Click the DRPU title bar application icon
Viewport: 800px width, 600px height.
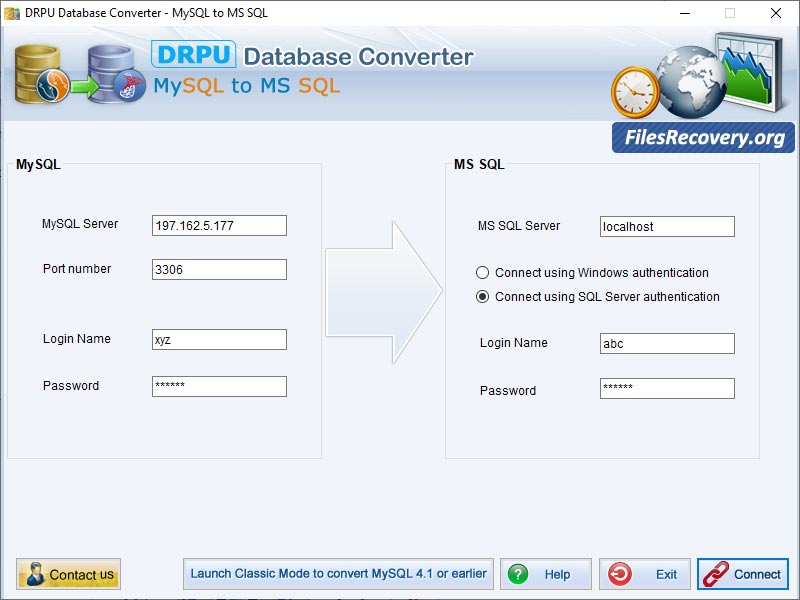[11, 13]
